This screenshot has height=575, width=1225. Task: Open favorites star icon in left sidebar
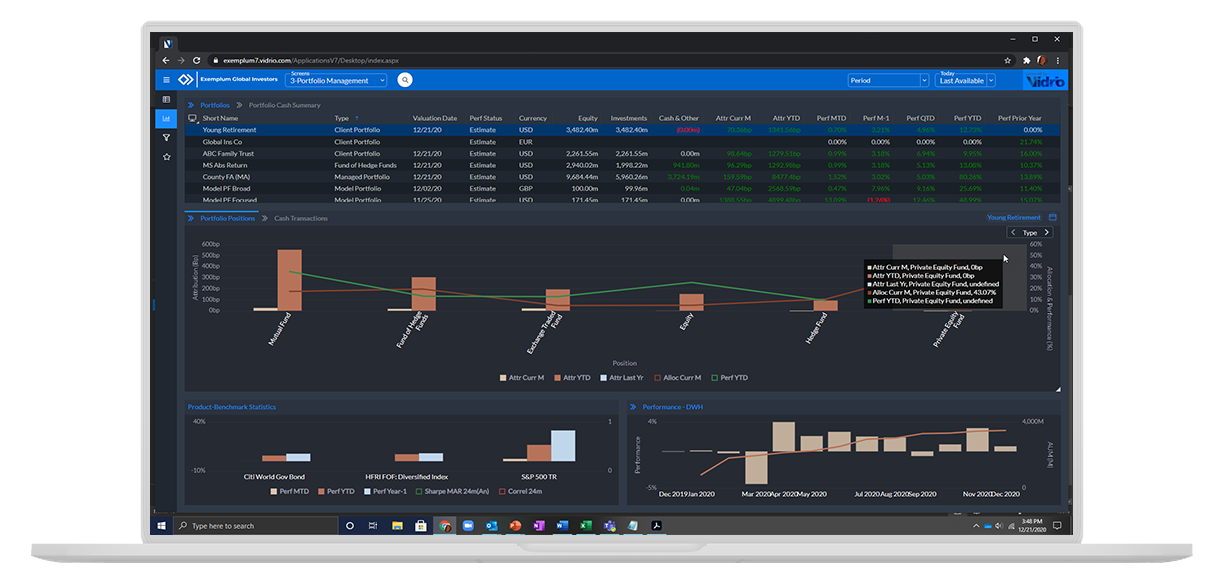[x=166, y=157]
